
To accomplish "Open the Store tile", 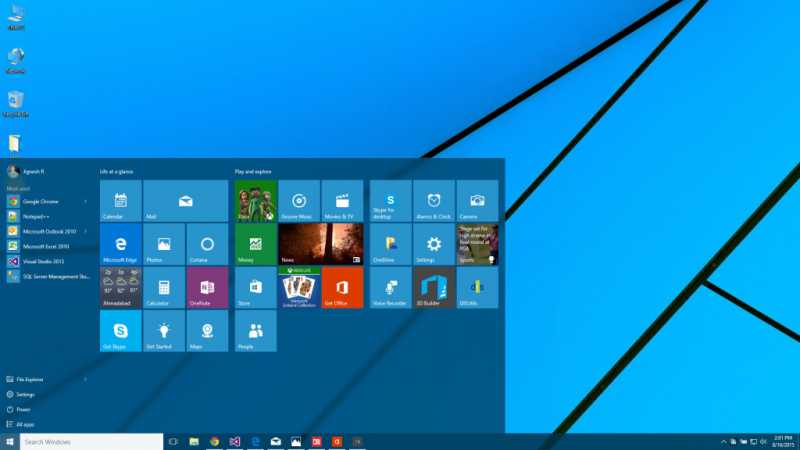I will click(256, 287).
